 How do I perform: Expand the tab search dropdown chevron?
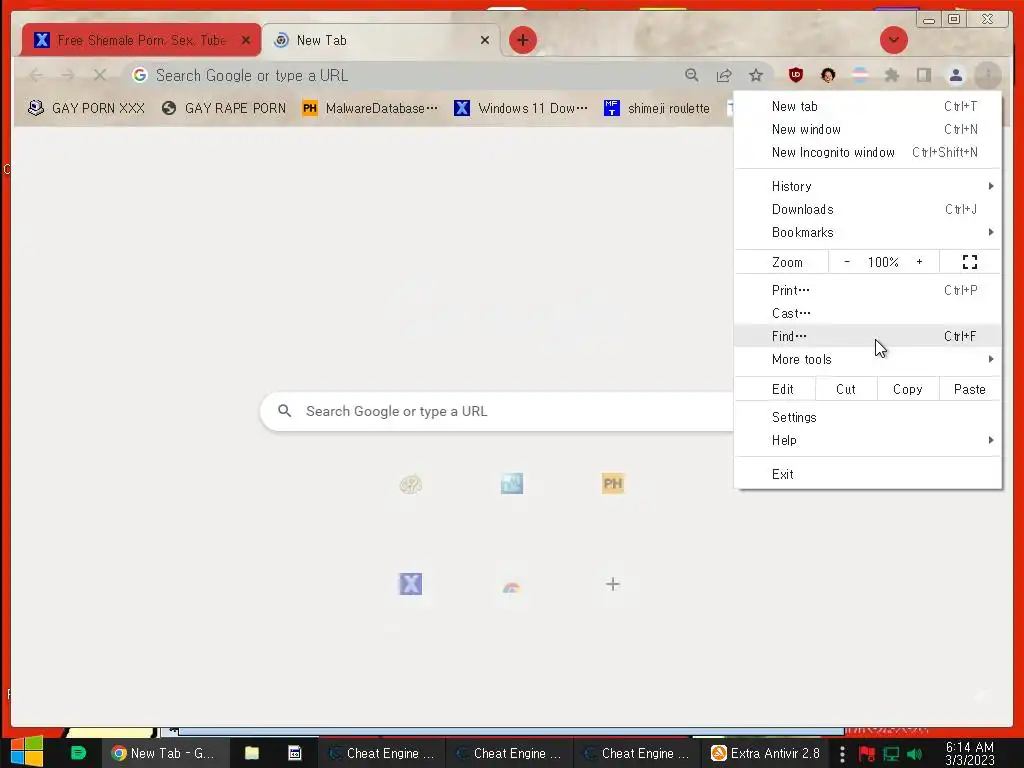click(893, 40)
